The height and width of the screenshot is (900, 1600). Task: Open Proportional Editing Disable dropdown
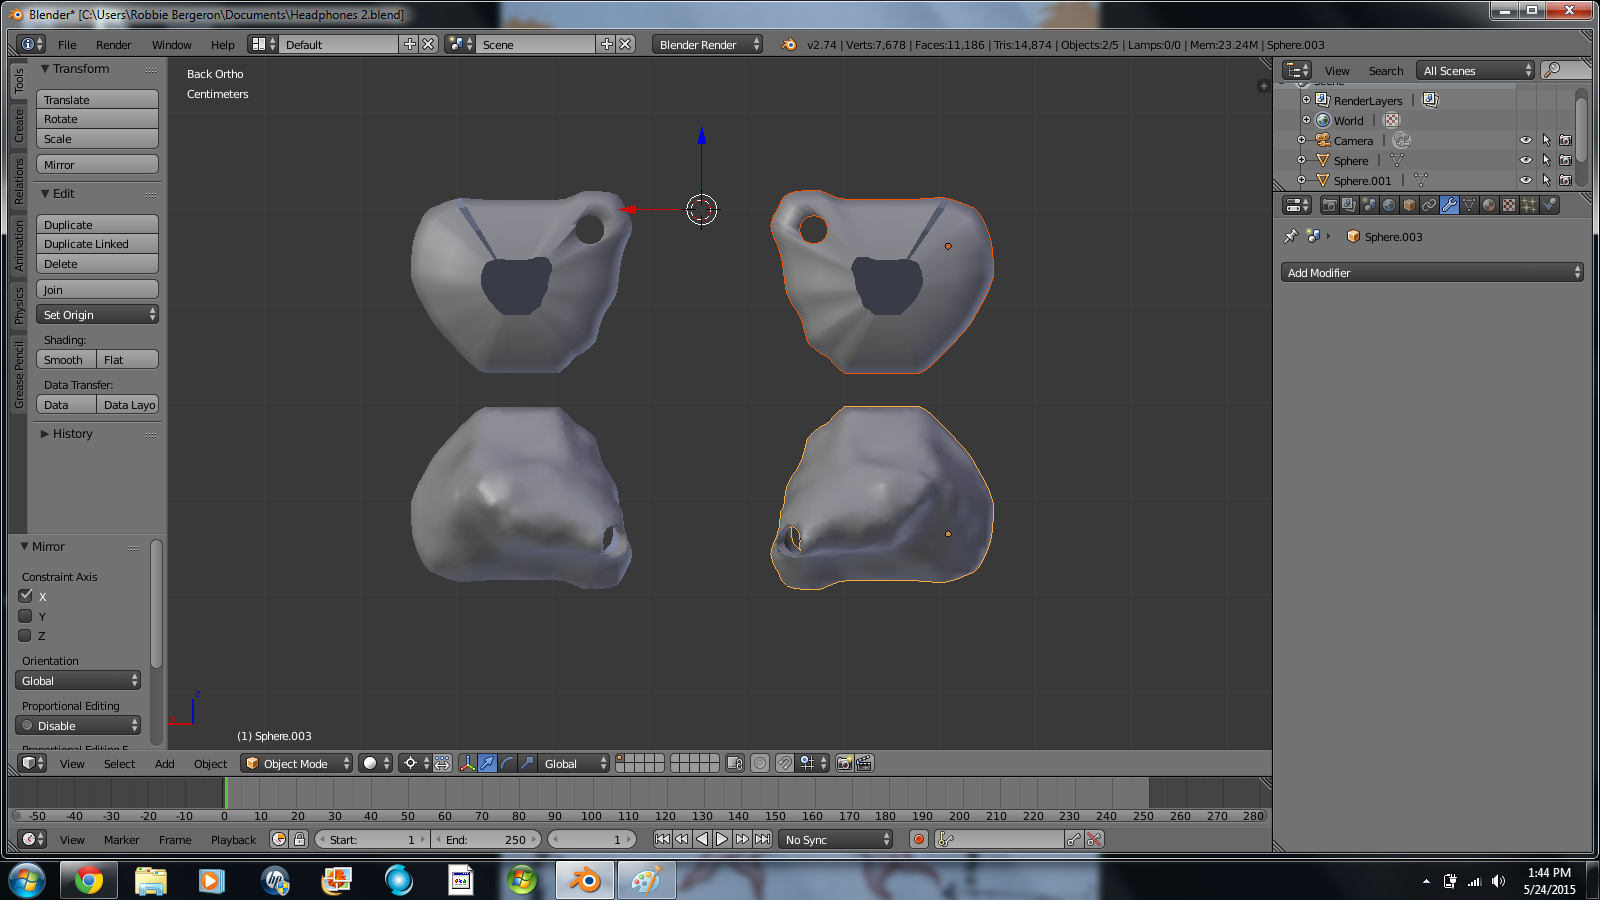pyautogui.click(x=78, y=725)
